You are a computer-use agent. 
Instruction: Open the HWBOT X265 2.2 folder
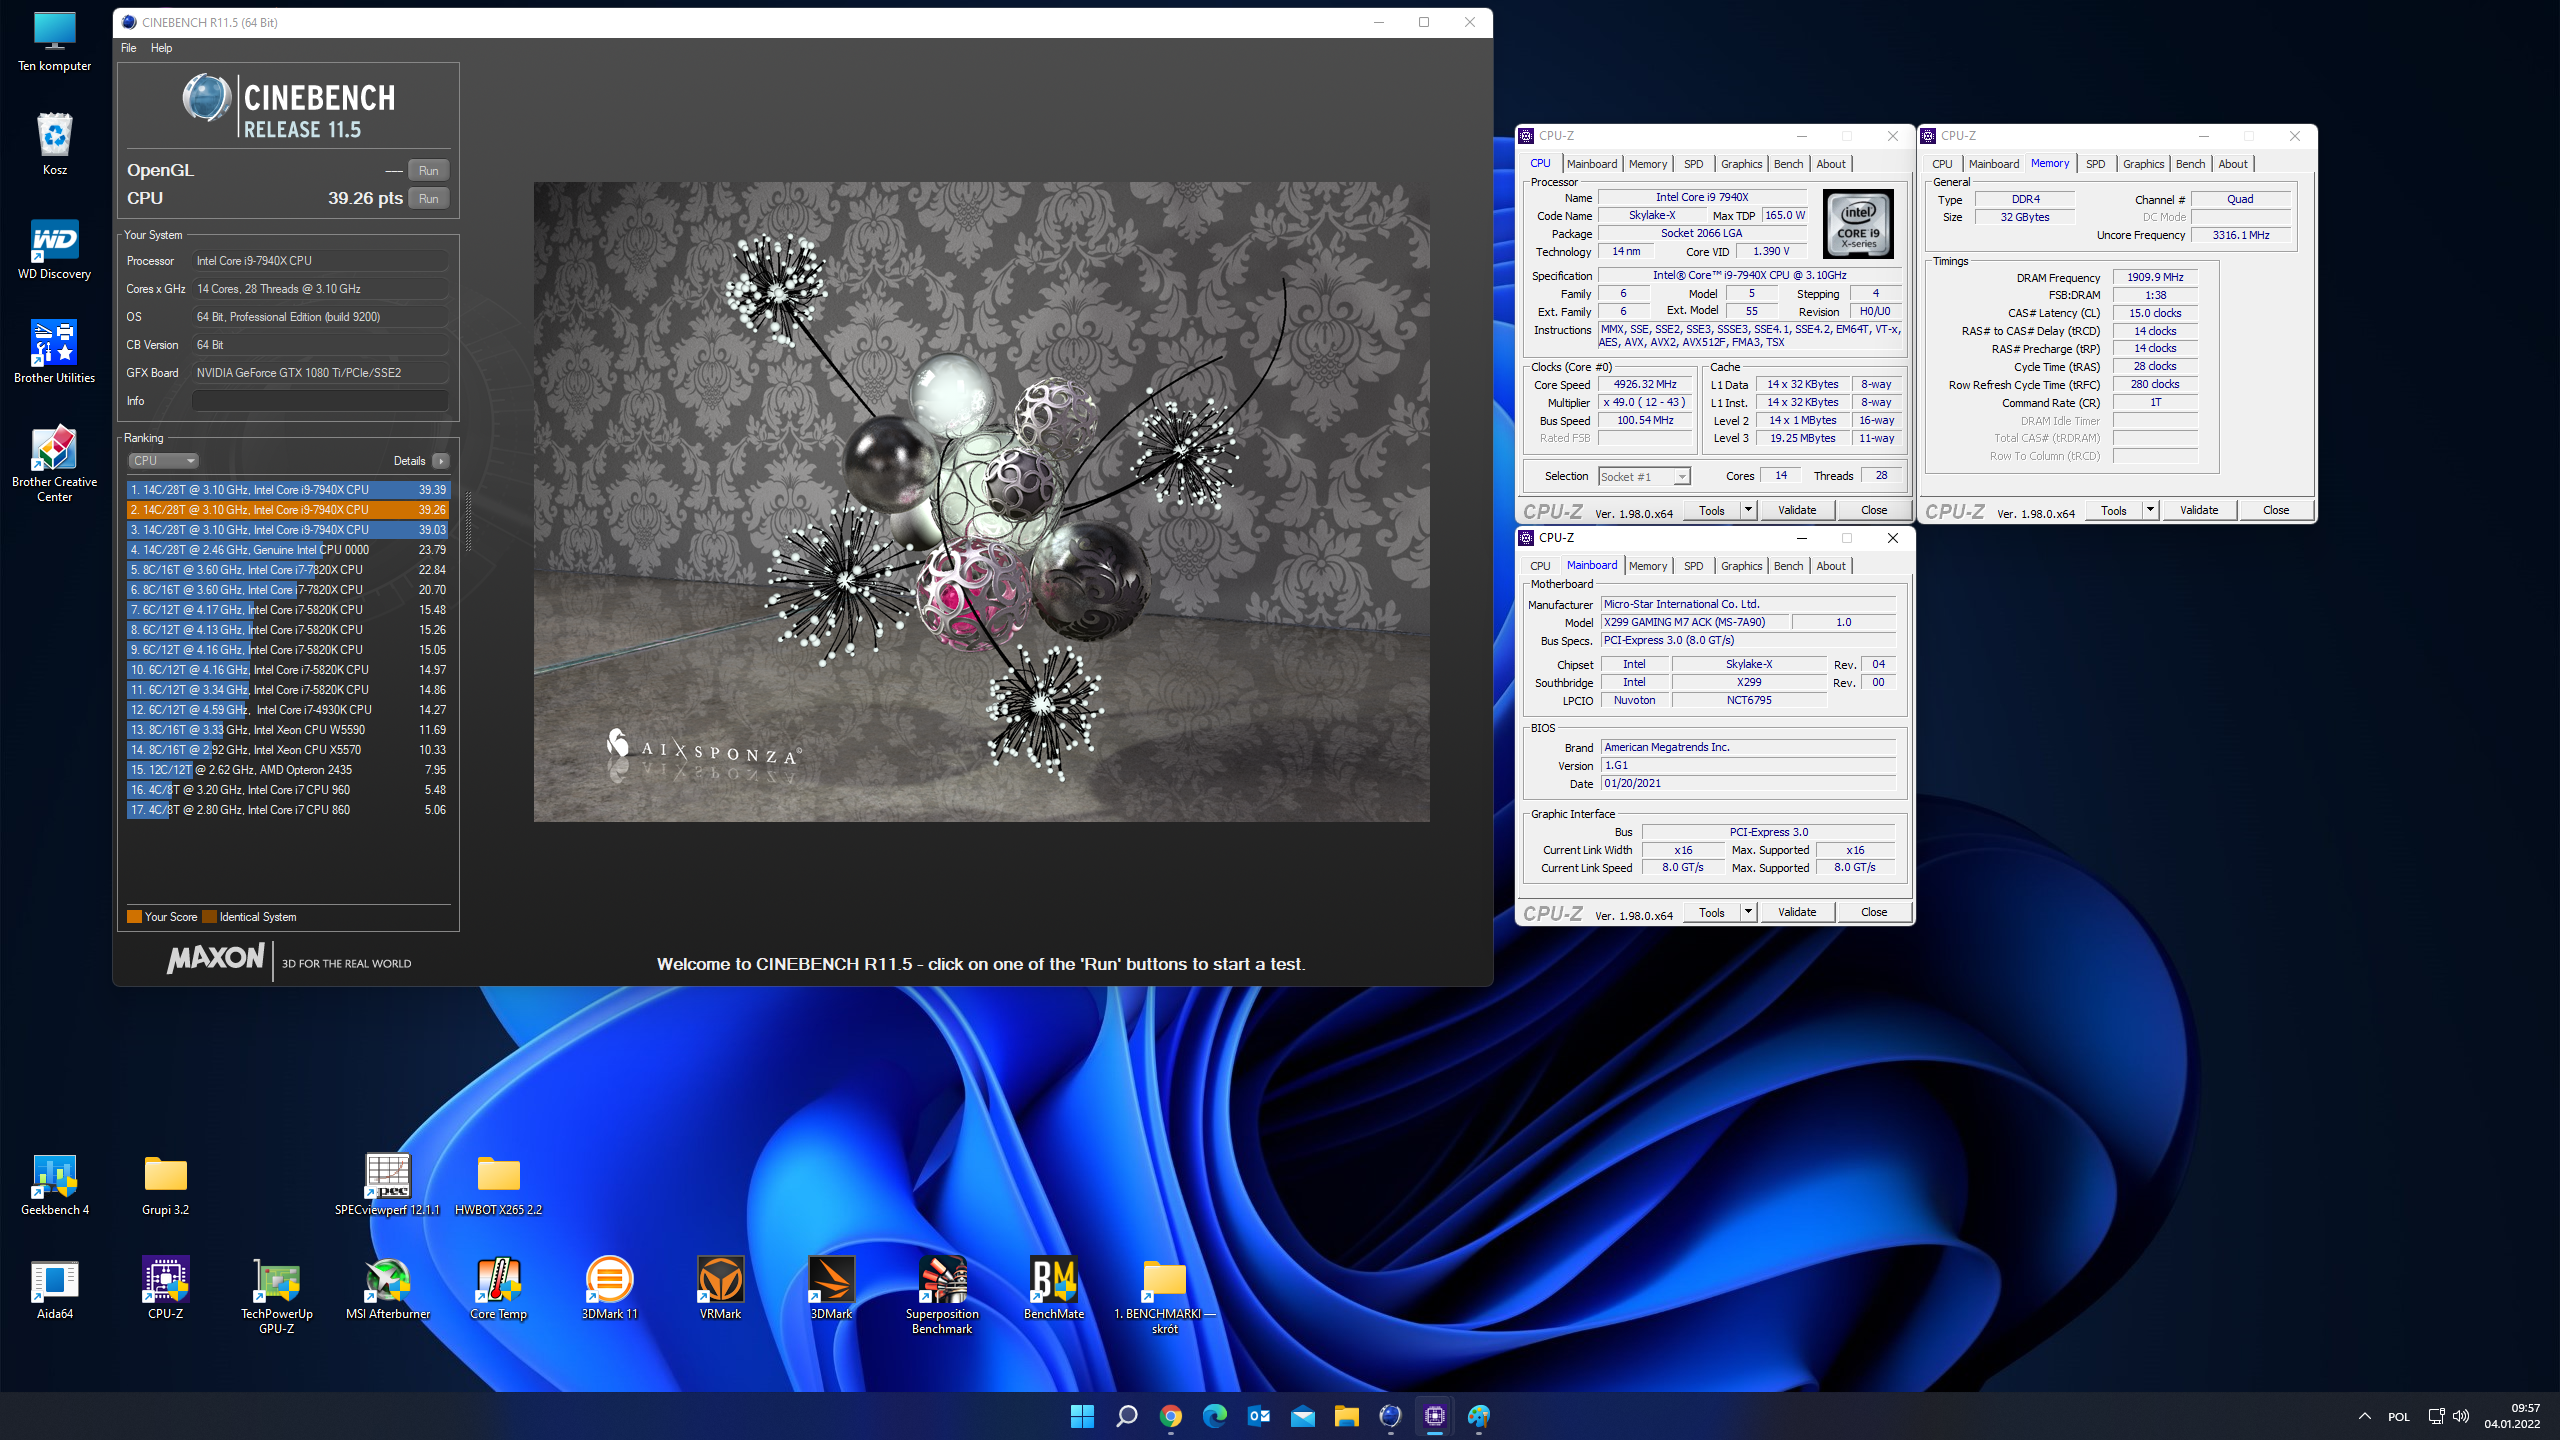499,1186
